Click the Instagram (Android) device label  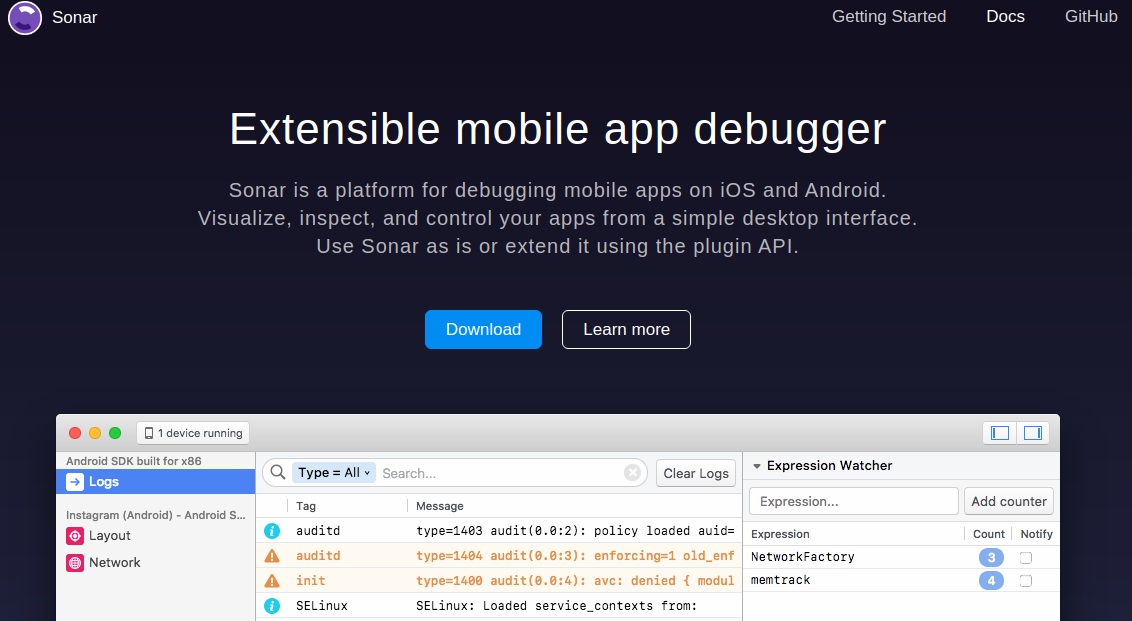tap(155, 515)
